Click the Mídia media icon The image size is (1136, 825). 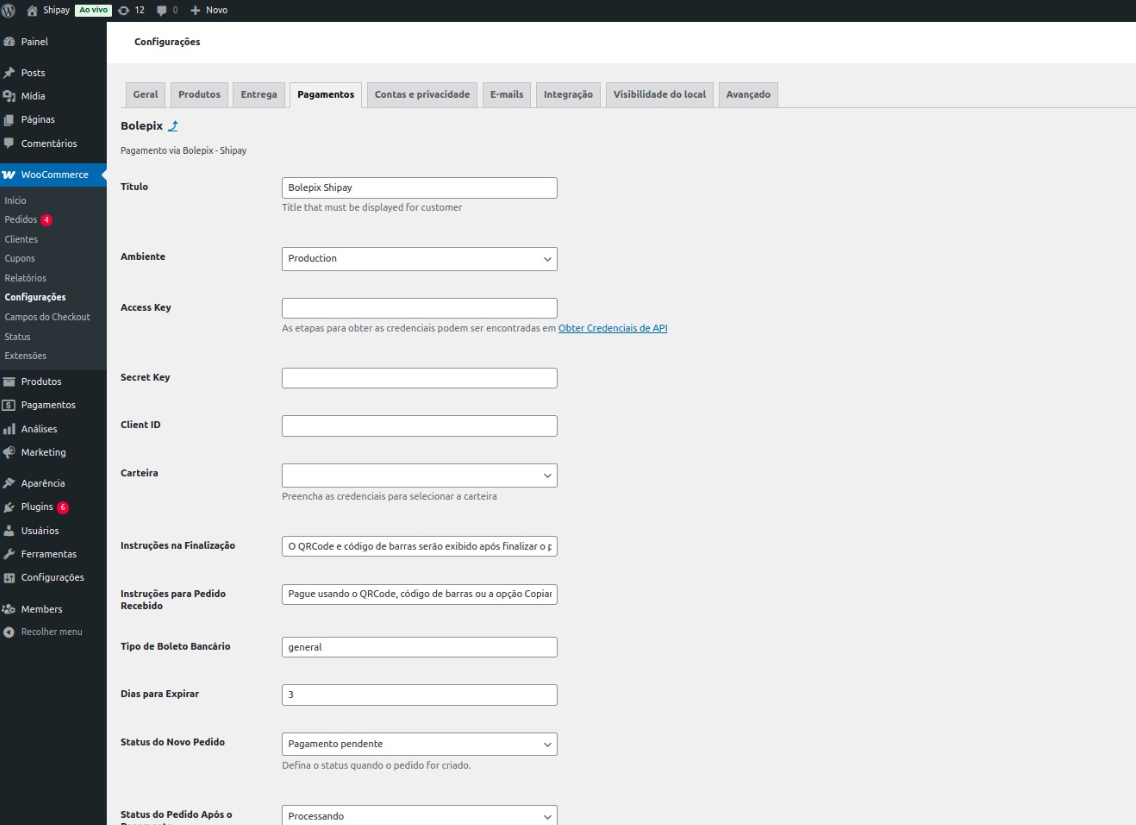coord(9,96)
